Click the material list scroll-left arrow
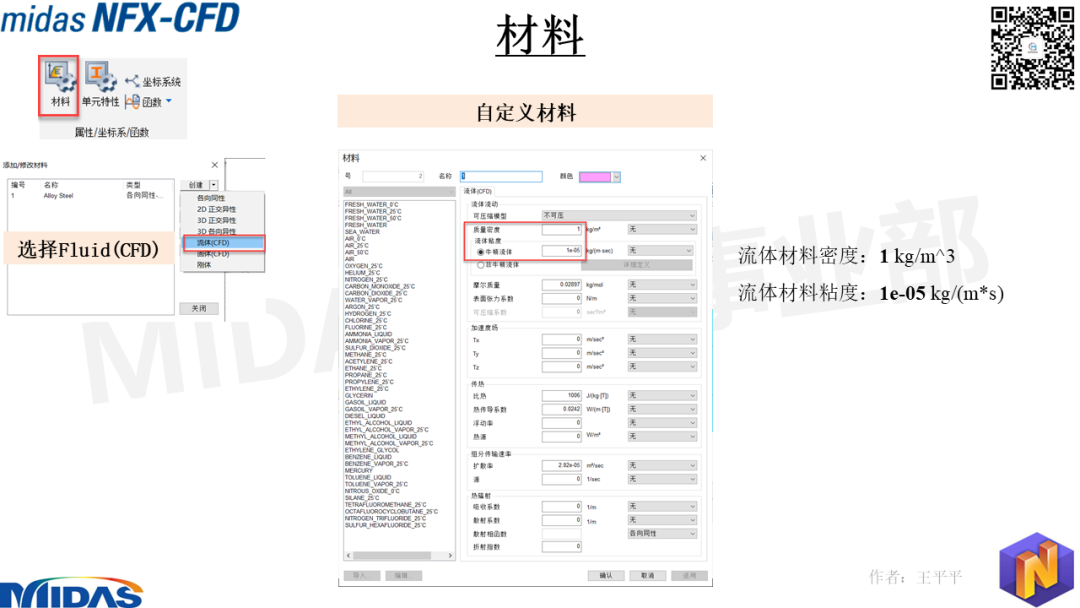The height and width of the screenshot is (608, 1080). click(349, 555)
